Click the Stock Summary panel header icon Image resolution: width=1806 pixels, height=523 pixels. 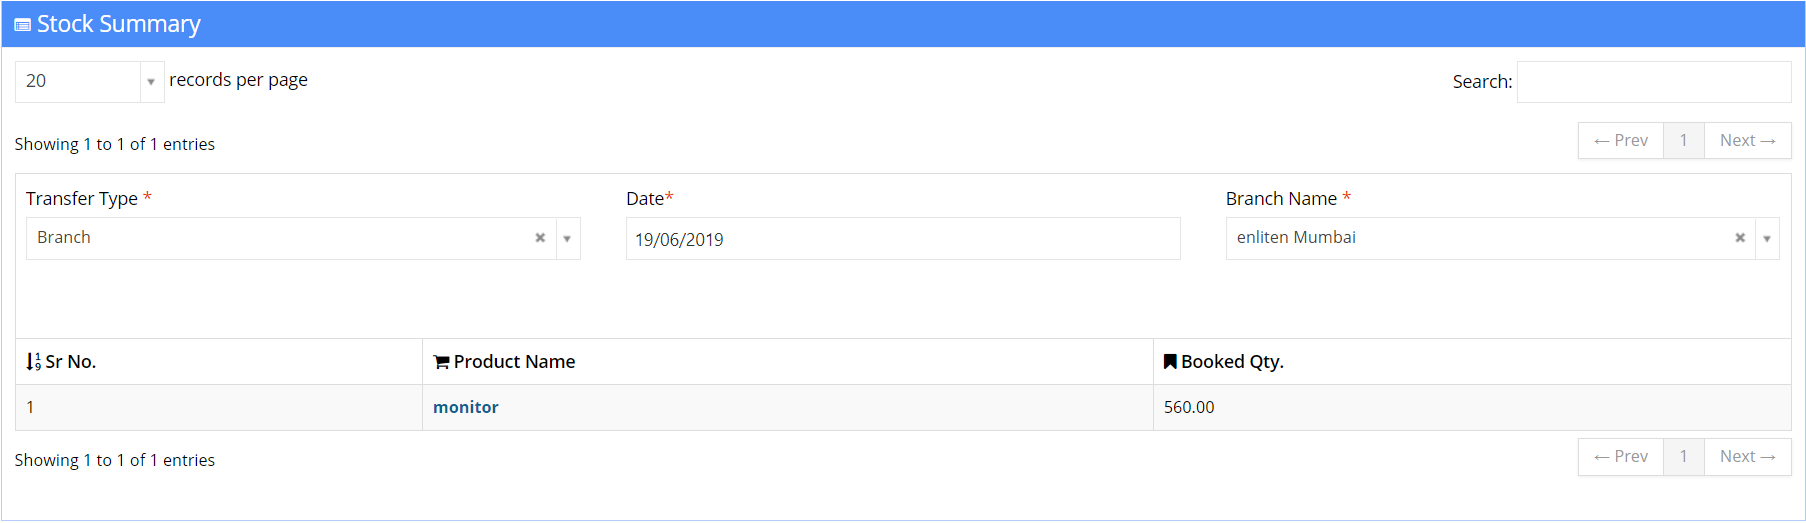[x=22, y=25]
